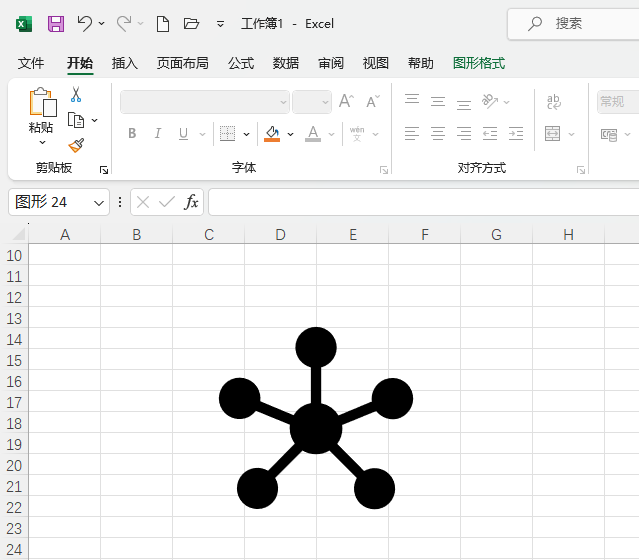Image resolution: width=639 pixels, height=560 pixels.
Task: Select the black network hub graphic
Action: coord(316,418)
